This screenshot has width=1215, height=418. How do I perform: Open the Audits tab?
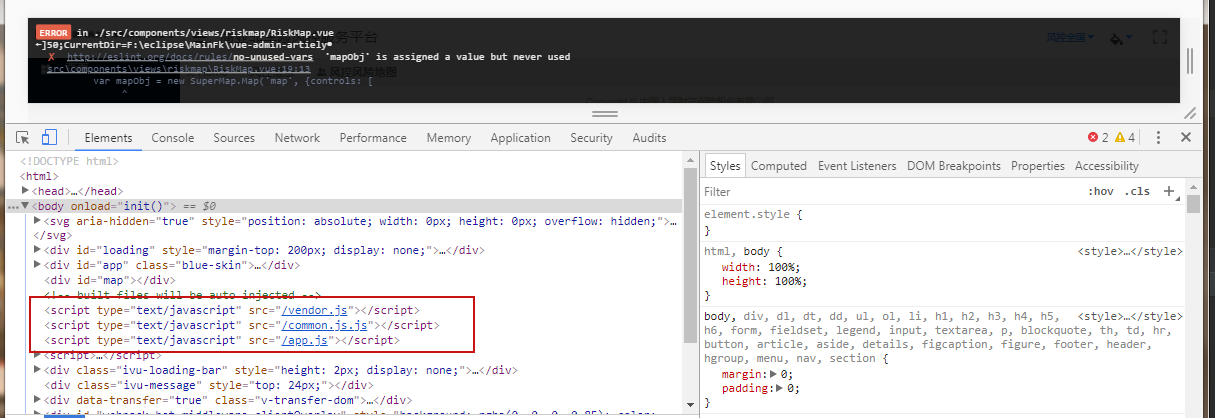point(649,138)
